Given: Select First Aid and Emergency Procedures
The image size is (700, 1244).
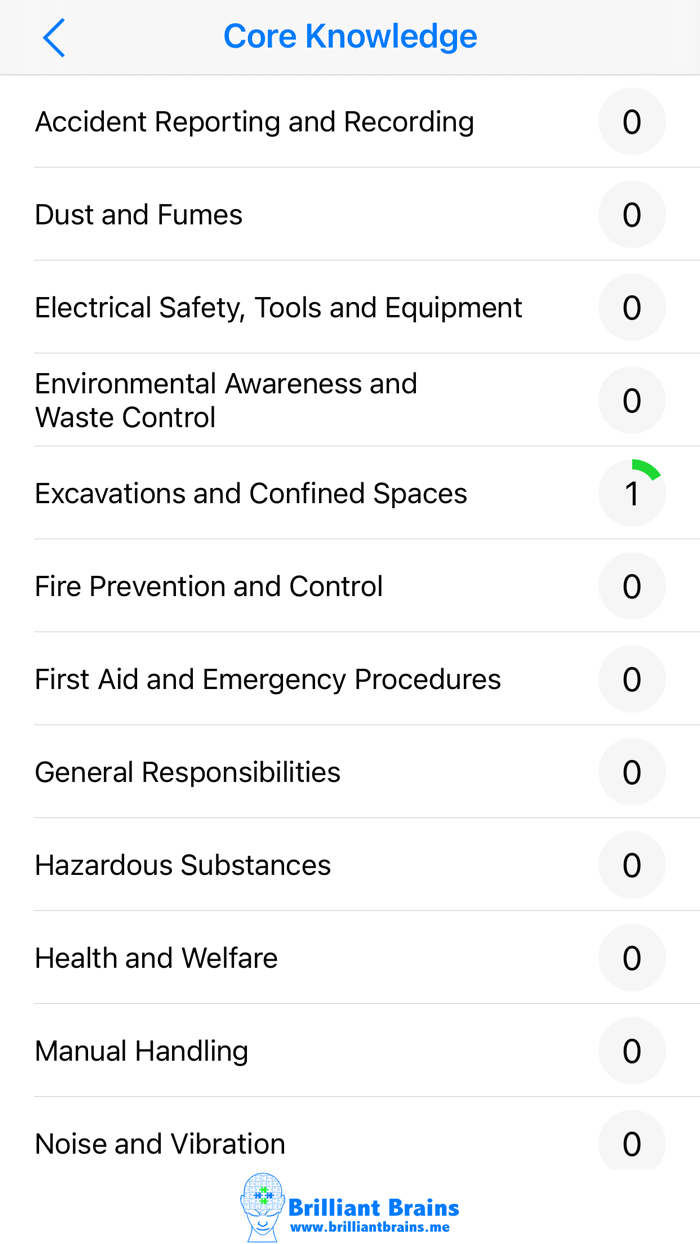Looking at the screenshot, I should (x=268, y=679).
